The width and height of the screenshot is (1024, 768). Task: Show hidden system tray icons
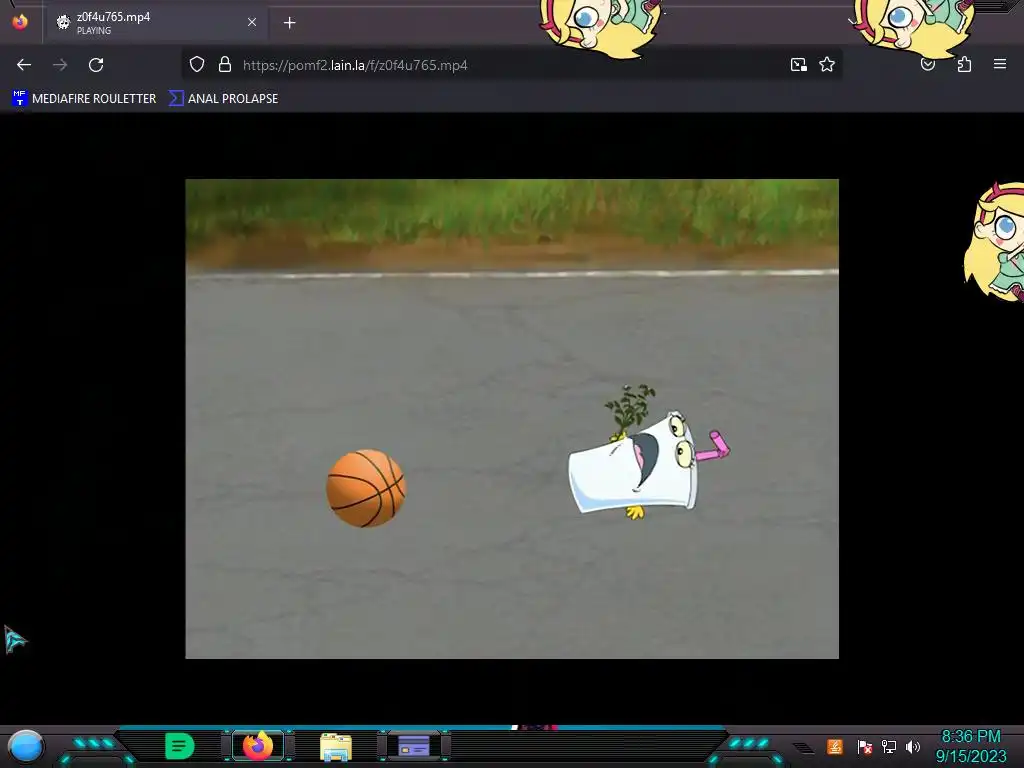point(804,747)
